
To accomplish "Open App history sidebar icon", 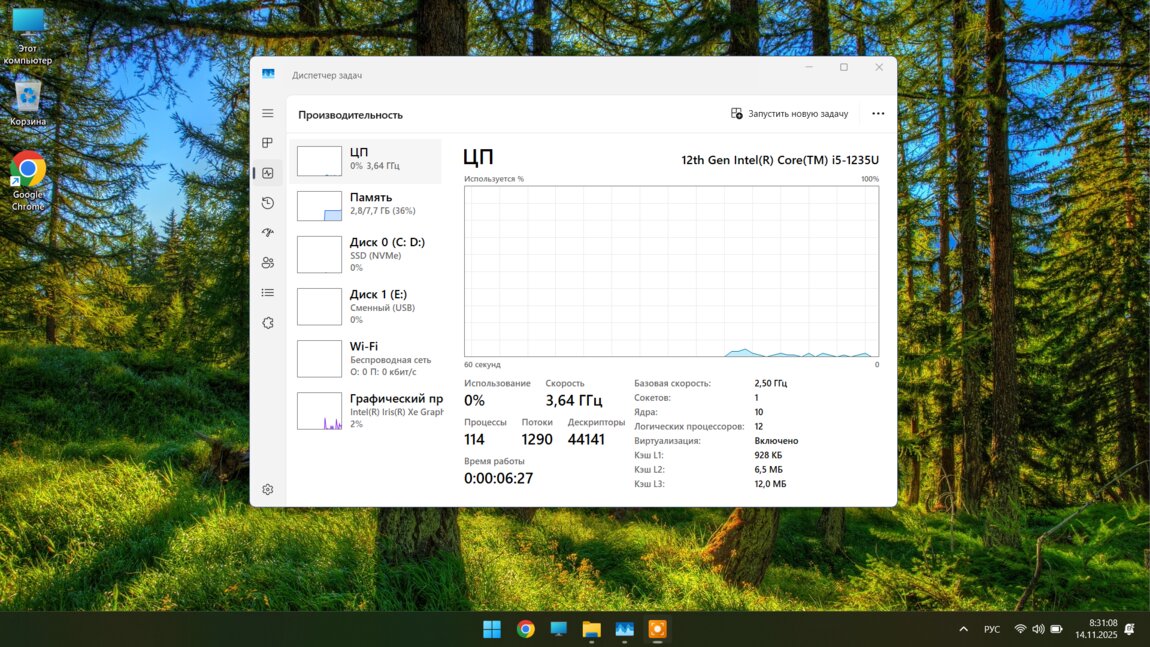I will 267,203.
